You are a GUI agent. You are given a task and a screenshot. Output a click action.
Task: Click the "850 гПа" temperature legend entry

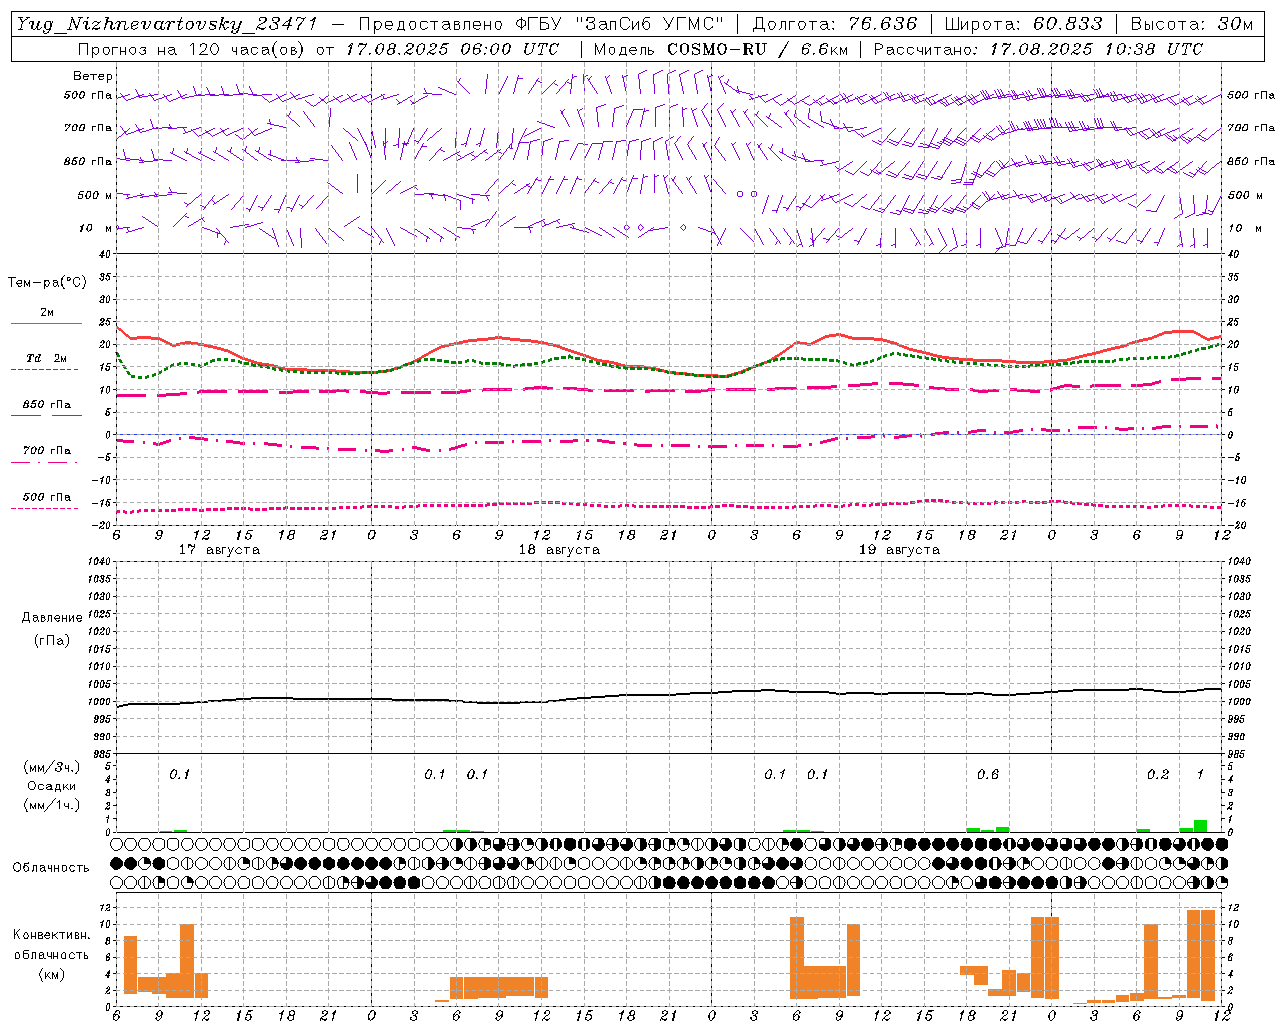(47, 405)
